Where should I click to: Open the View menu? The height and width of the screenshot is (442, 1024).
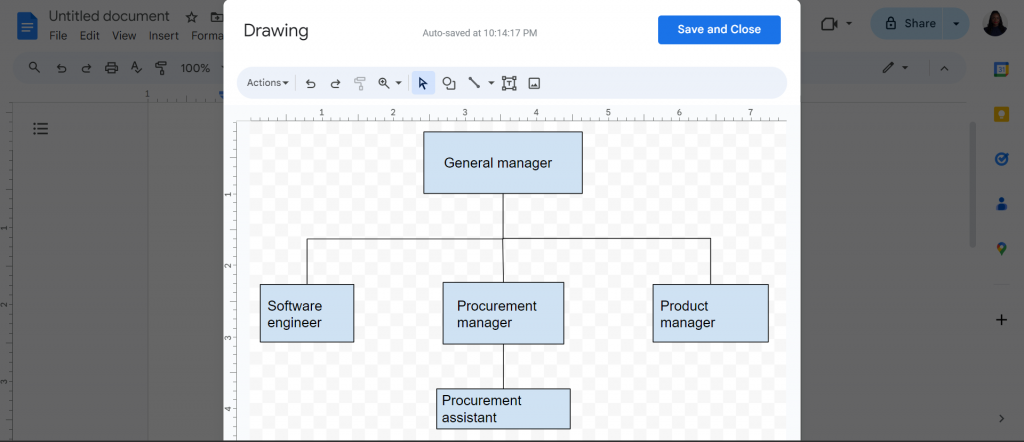[x=124, y=36]
